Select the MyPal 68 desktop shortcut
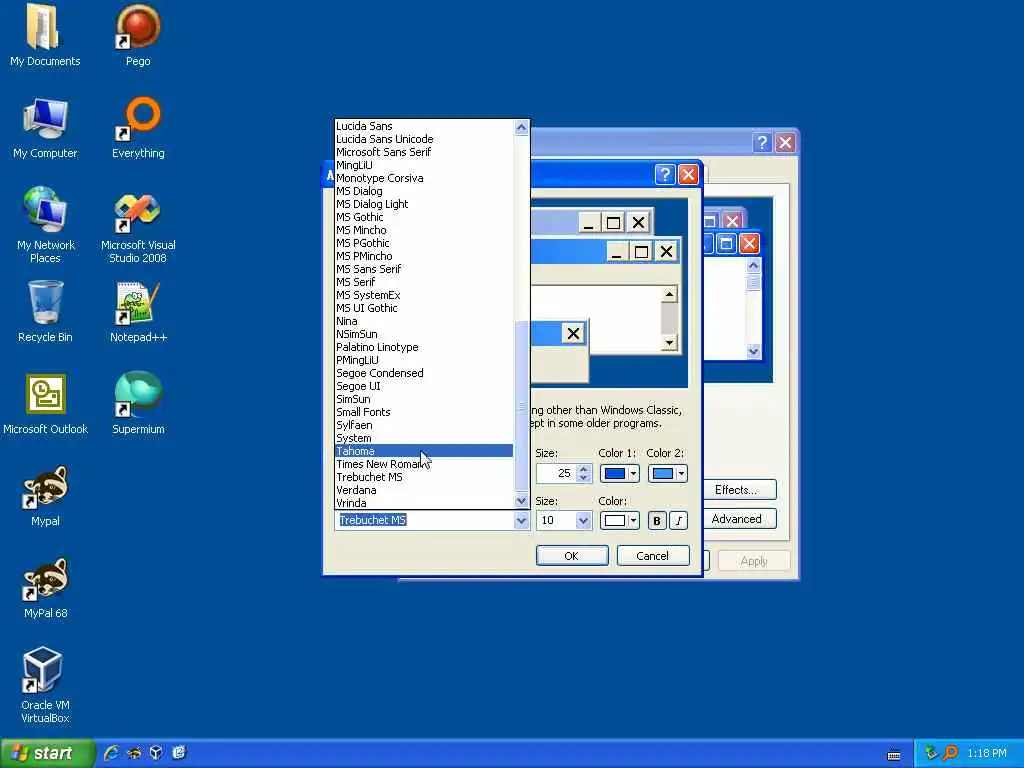Image resolution: width=1024 pixels, height=768 pixels. (45, 588)
